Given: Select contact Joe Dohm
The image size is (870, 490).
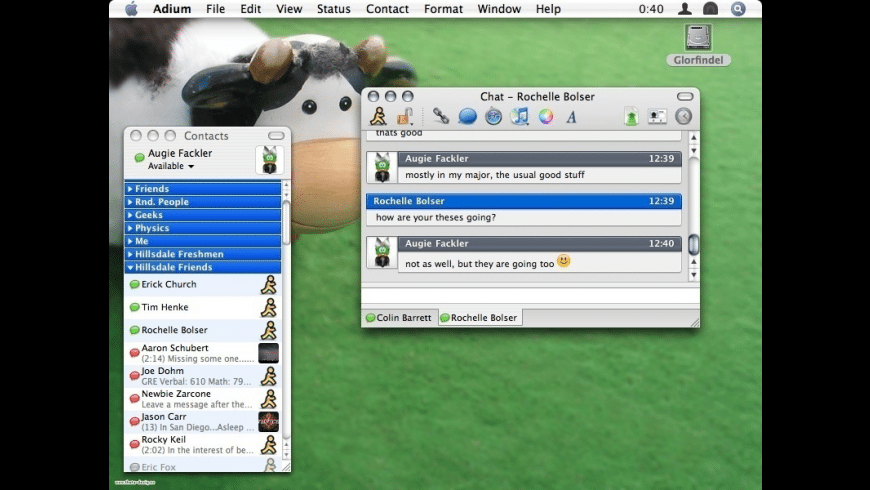Looking at the screenshot, I should tap(203, 376).
